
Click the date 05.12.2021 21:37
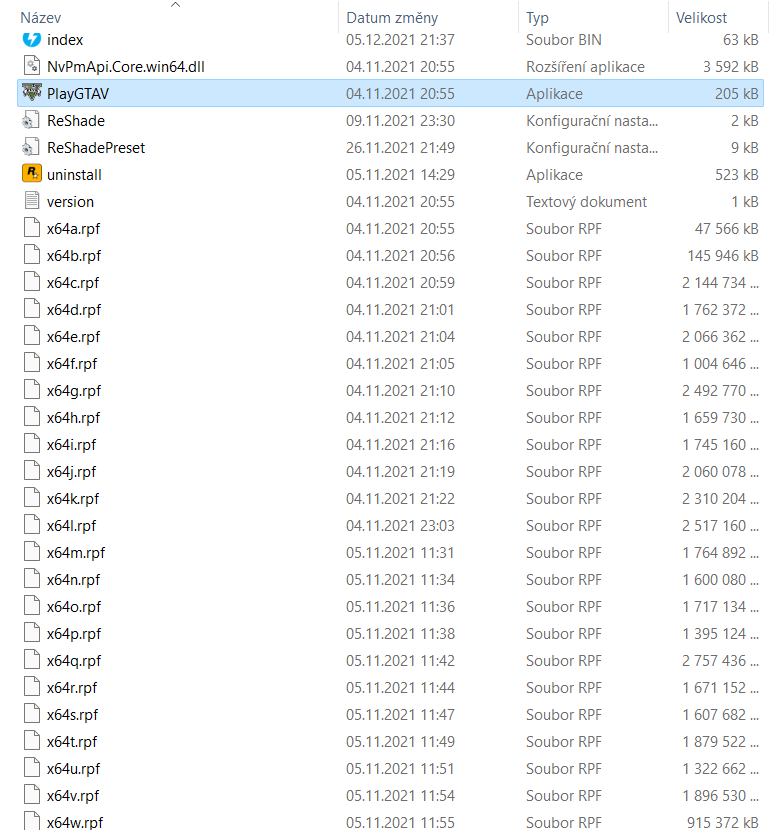400,40
